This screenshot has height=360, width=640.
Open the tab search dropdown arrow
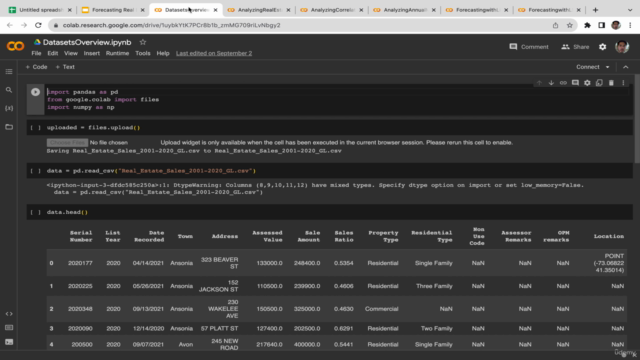630,10
